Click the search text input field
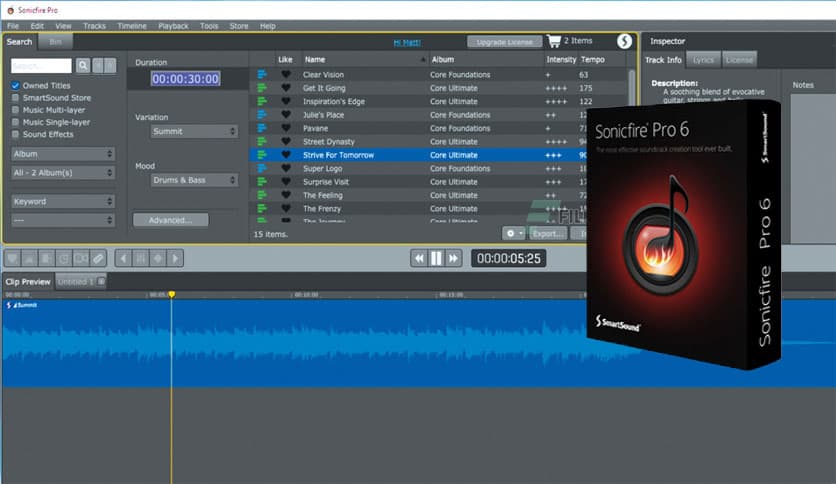Screen dimensions: 836x484 click(x=41, y=66)
